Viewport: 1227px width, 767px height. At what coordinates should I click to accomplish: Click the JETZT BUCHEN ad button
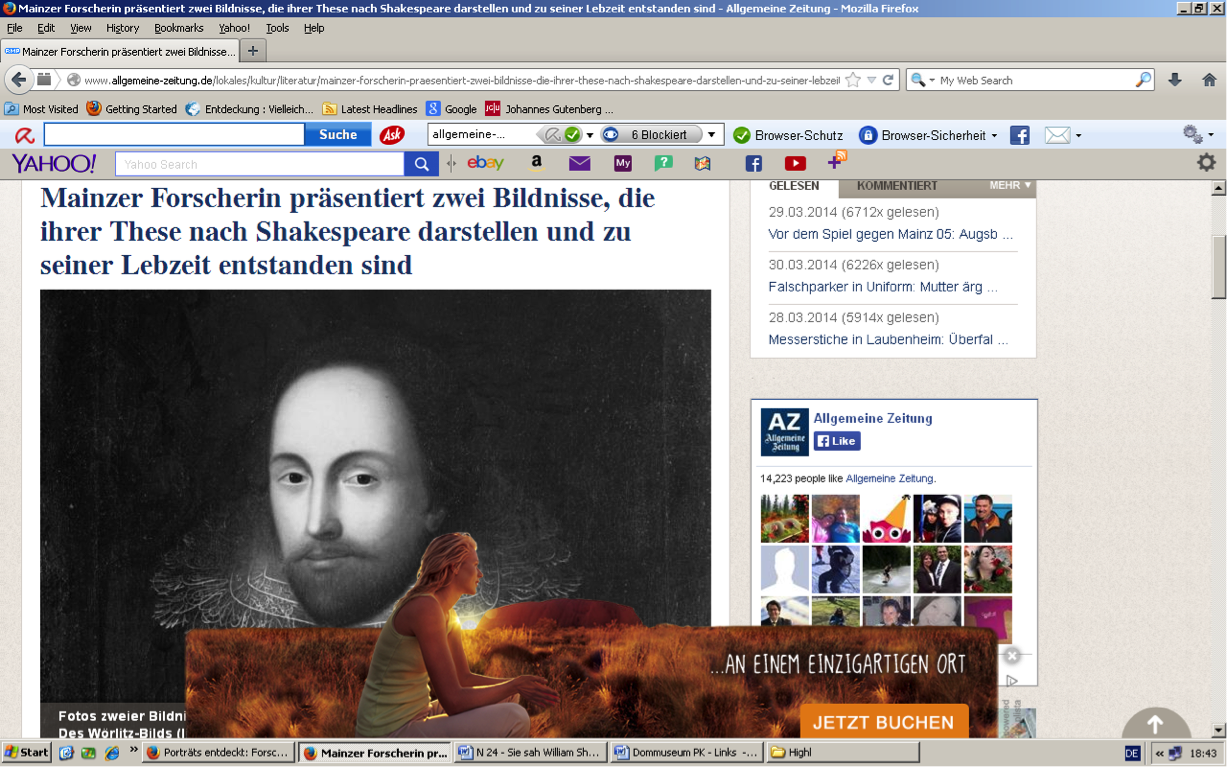[x=883, y=722]
